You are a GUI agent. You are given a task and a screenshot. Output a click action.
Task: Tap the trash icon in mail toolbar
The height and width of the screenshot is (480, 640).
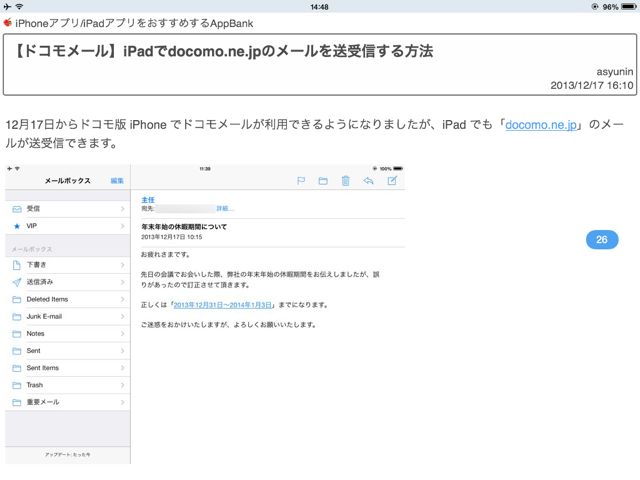pos(345,181)
